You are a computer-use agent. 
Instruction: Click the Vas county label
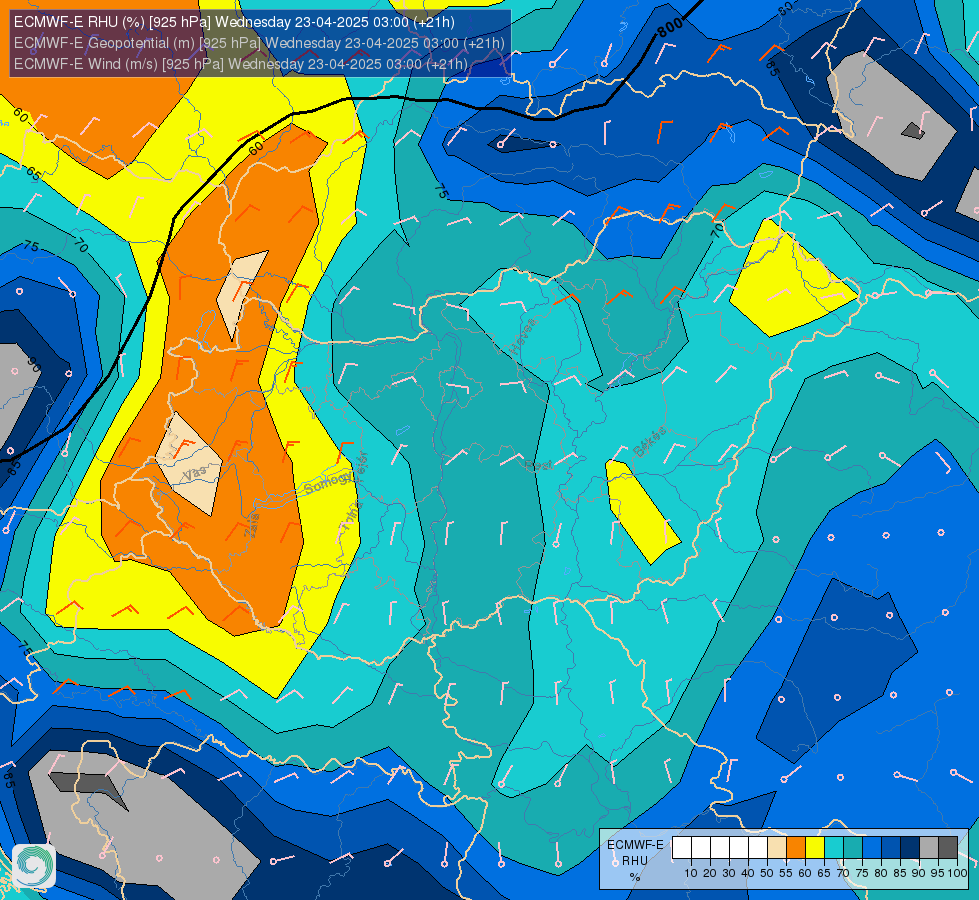[194, 474]
